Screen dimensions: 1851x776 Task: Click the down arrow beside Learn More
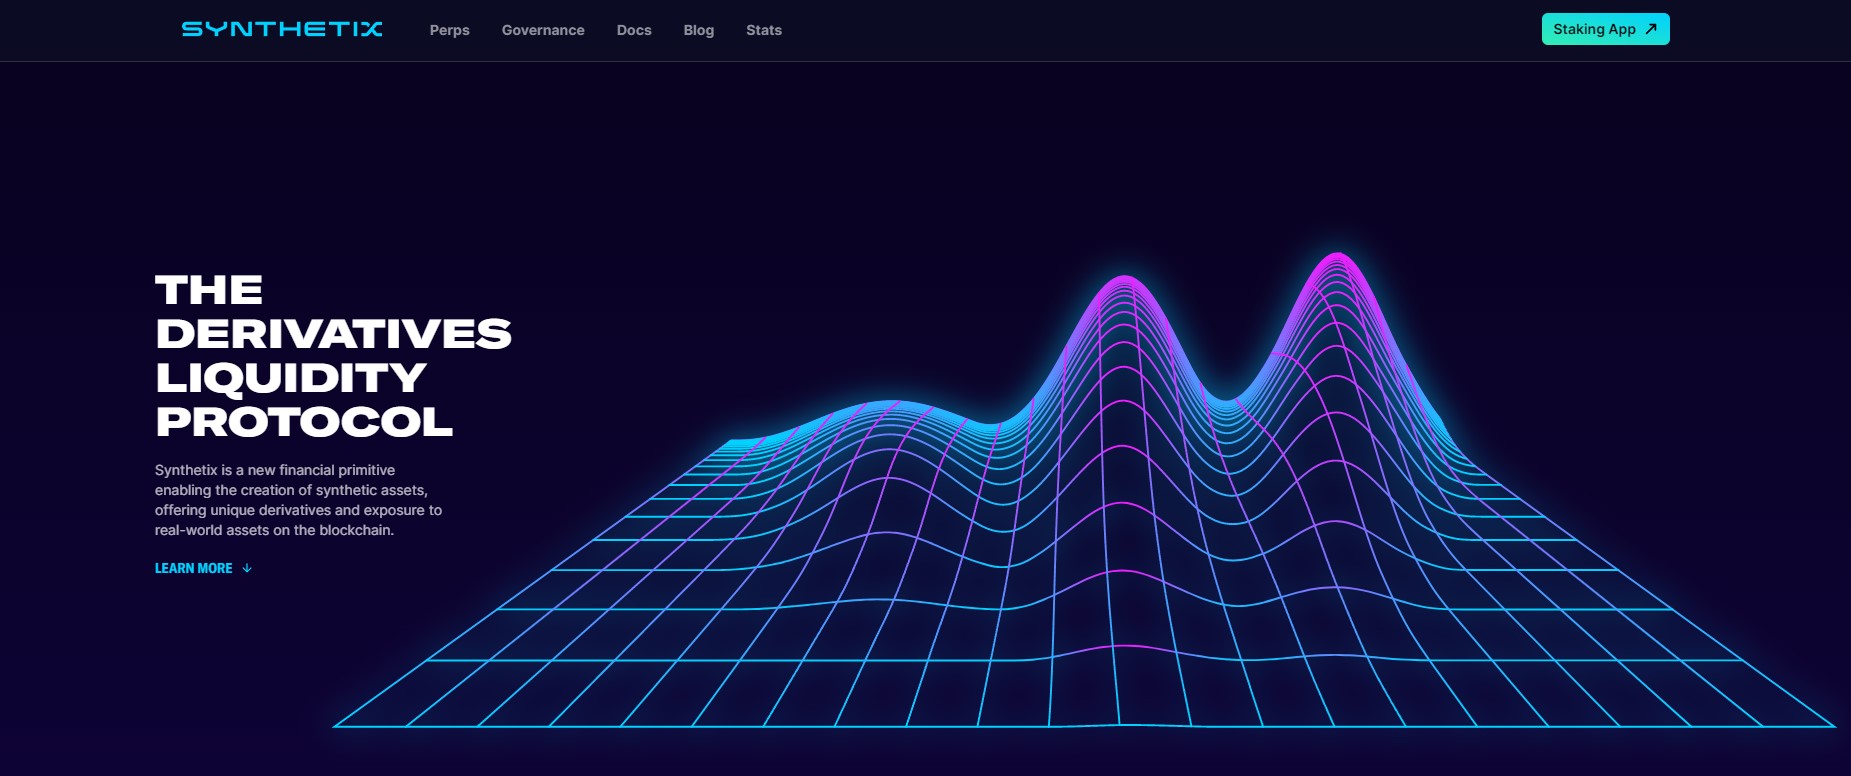[x=247, y=568]
